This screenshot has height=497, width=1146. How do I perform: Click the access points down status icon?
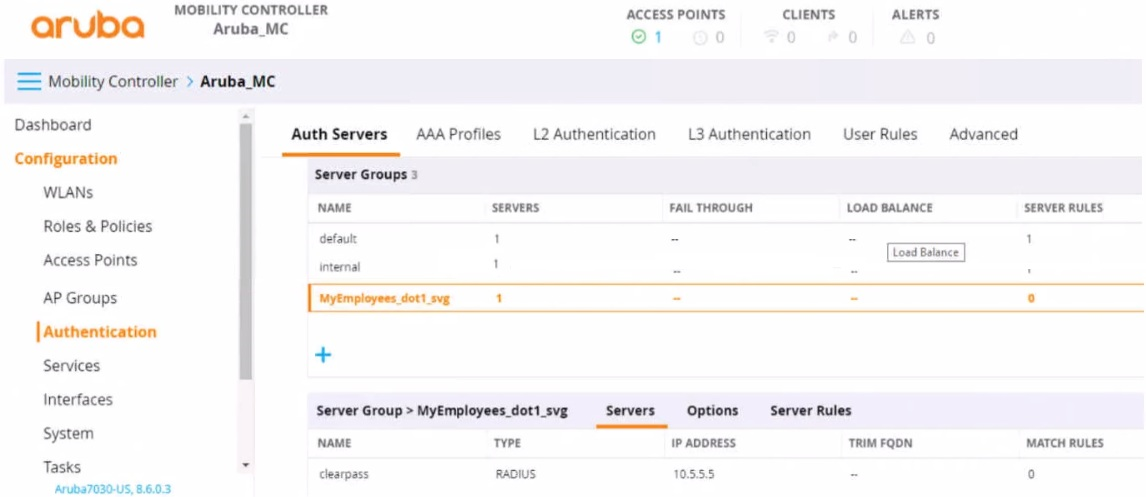point(700,37)
